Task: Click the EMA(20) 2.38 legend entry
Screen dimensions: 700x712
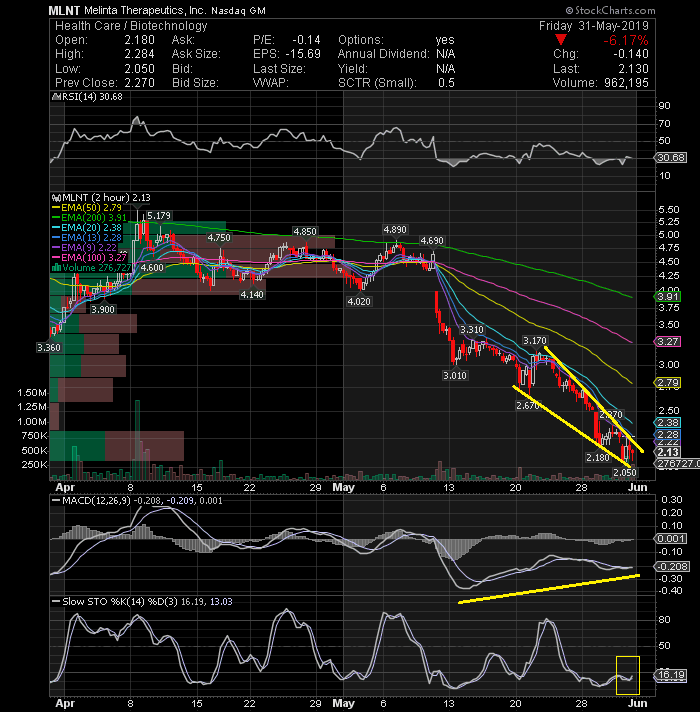Action: [x=87, y=227]
